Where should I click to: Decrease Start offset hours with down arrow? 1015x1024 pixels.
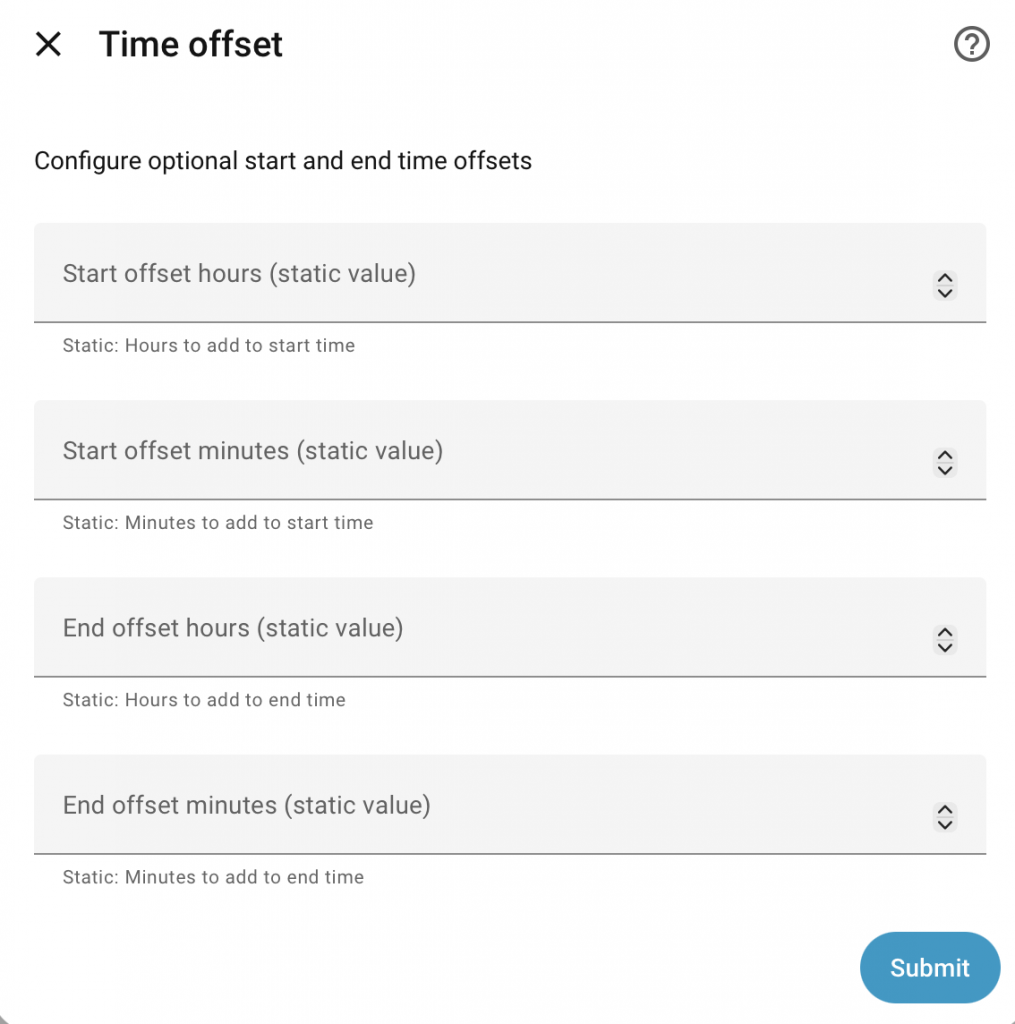(x=945, y=293)
